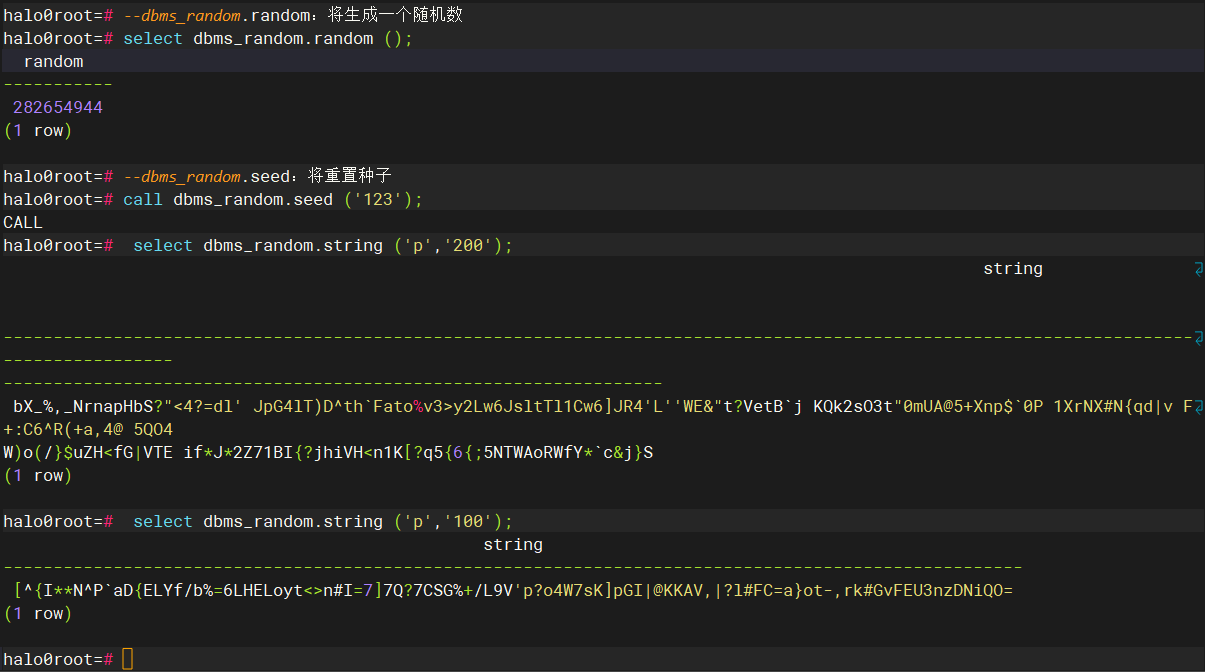Click the result line starting with "bX_%,_NrnapHbS"
The height and width of the screenshot is (672, 1205).
pyautogui.click(x=603, y=406)
